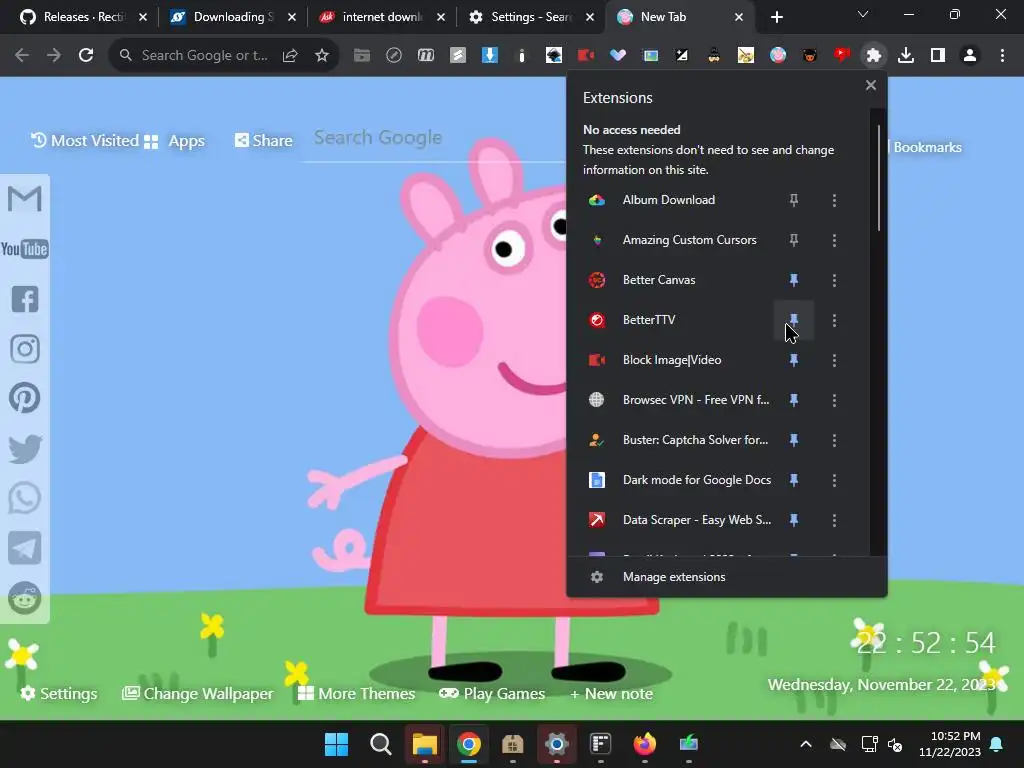Click the Extensions popup scrollbar
1024x768 pixels.
click(879, 178)
